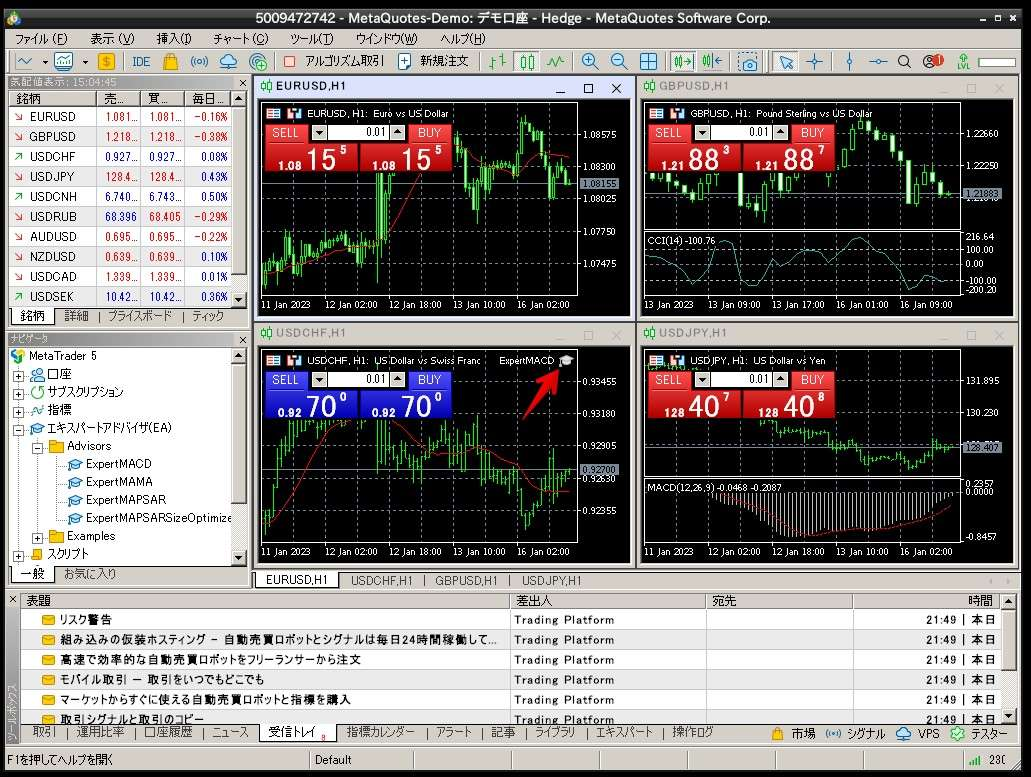The image size is (1031, 777).
Task: Click 新規注文 new order button
Action: [433, 61]
